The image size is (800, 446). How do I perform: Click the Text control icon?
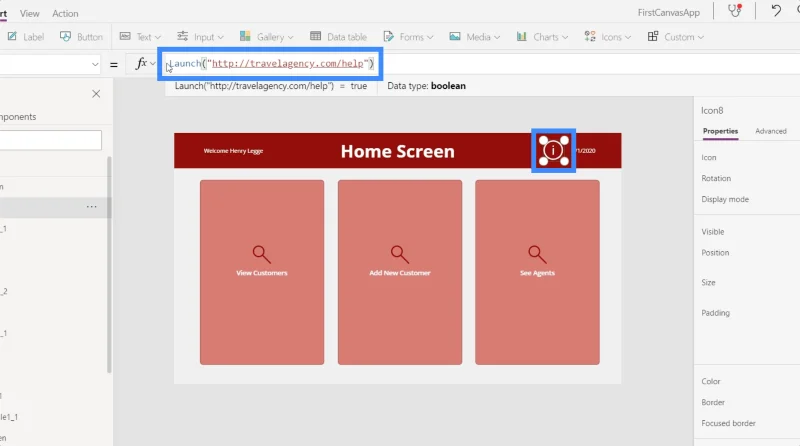125,36
